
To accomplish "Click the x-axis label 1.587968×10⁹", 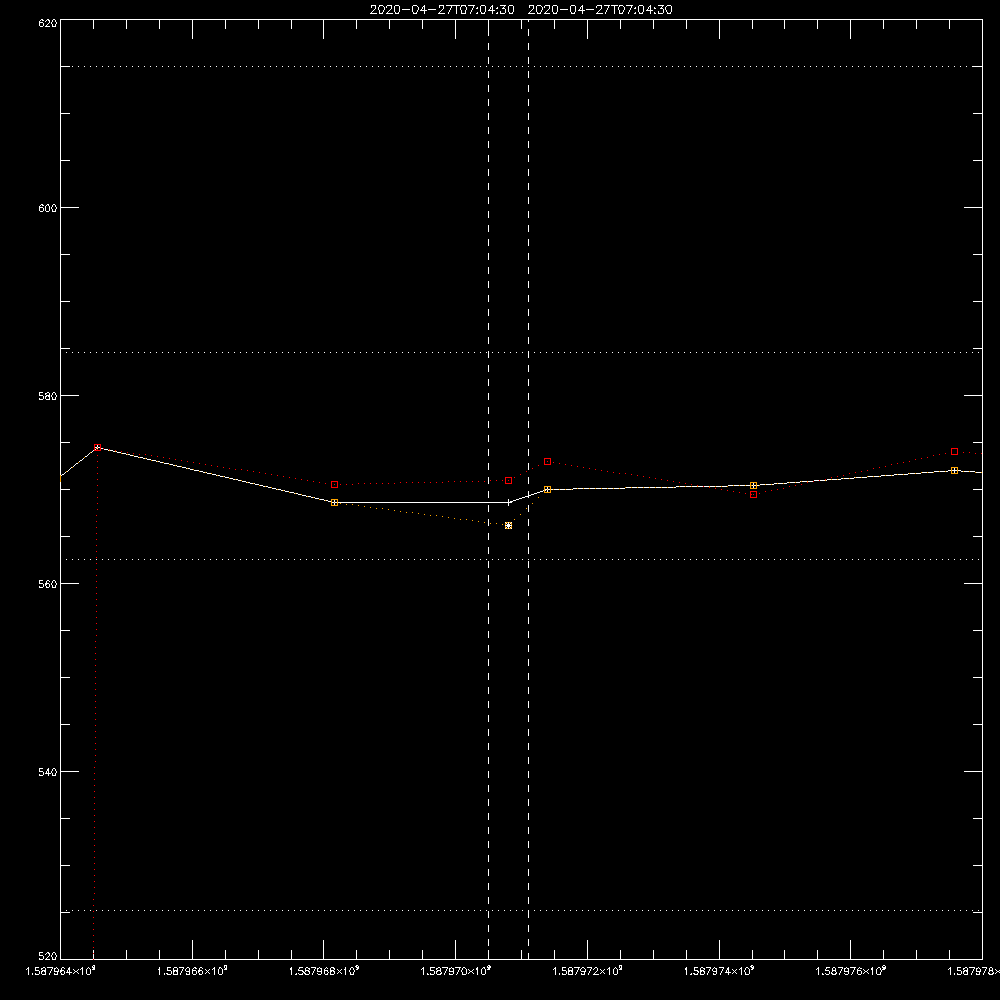I will [324, 971].
